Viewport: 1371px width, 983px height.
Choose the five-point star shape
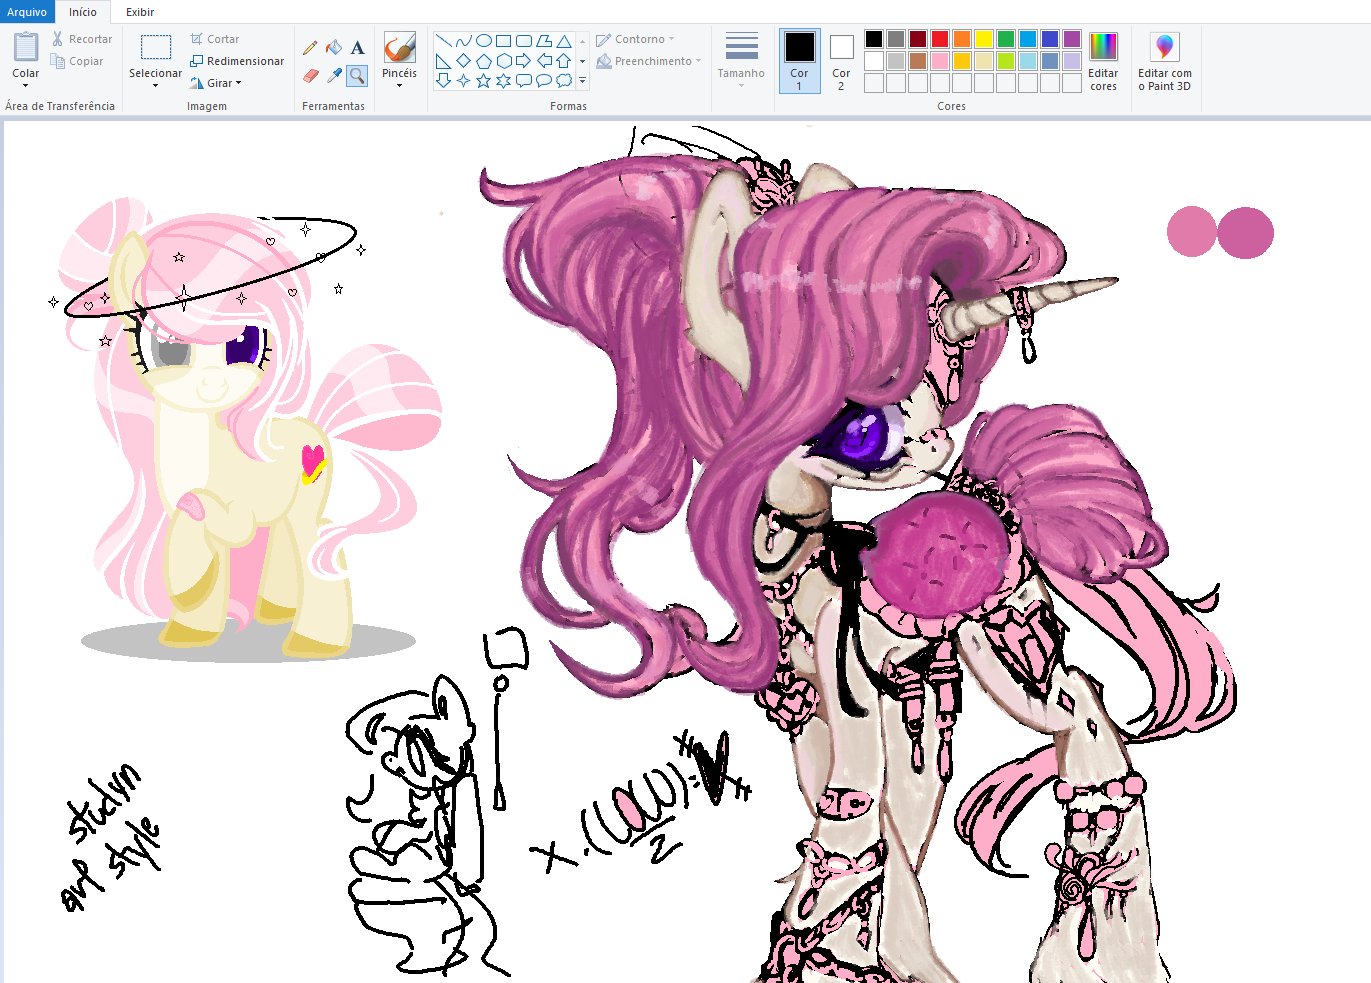tap(484, 81)
